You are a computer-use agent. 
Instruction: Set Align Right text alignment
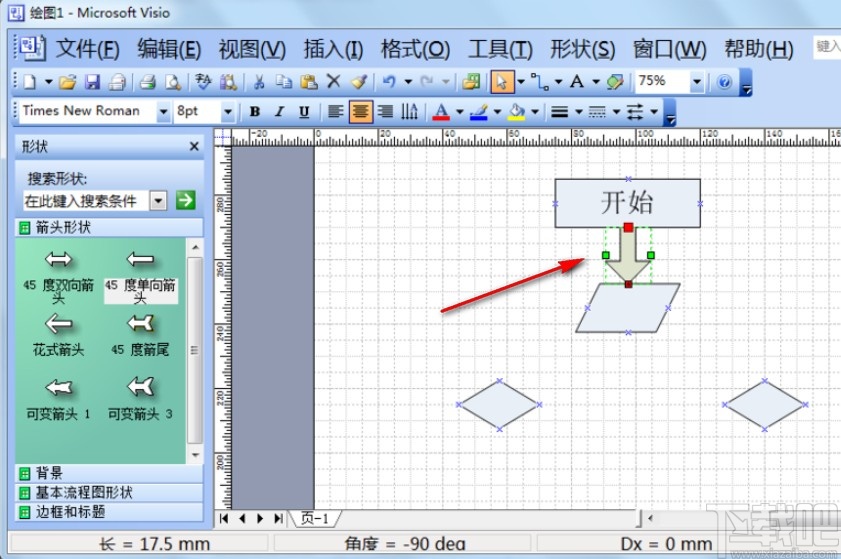[x=385, y=112]
